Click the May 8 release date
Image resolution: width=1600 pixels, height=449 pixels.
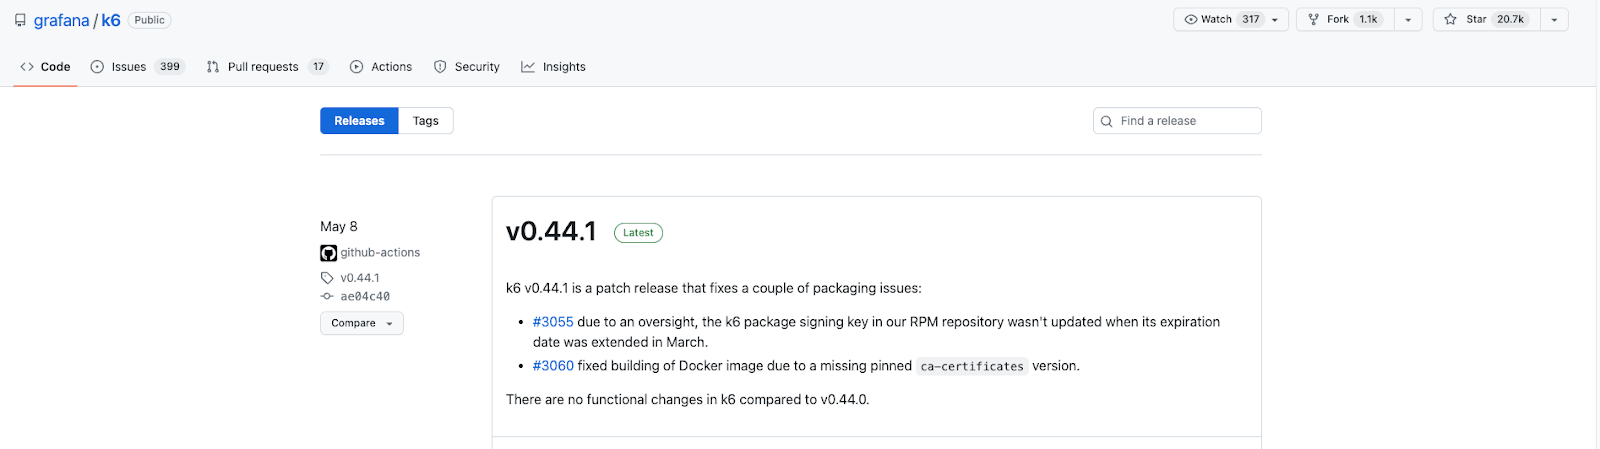click(x=339, y=227)
